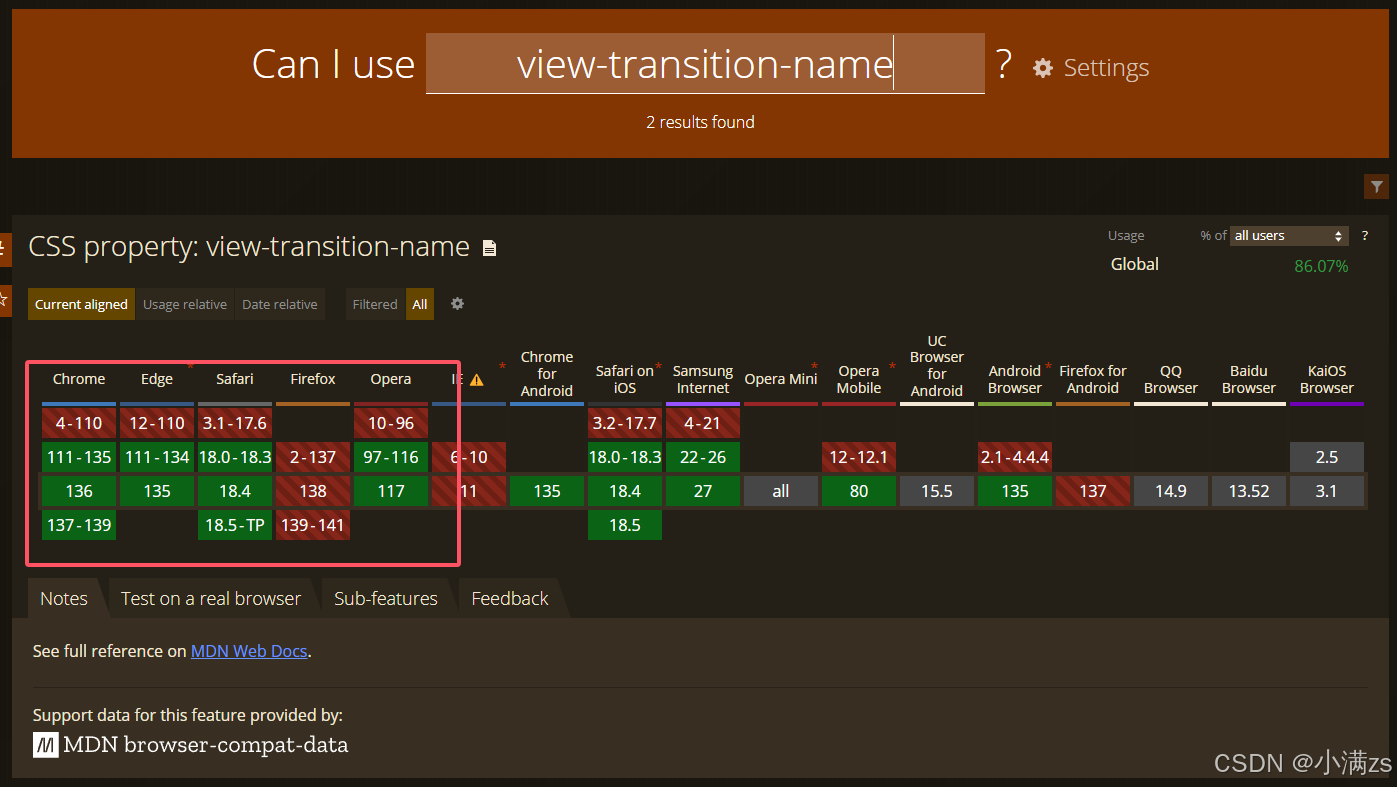Click the Opera column header
Image resolution: width=1397 pixels, height=787 pixels.
point(391,379)
